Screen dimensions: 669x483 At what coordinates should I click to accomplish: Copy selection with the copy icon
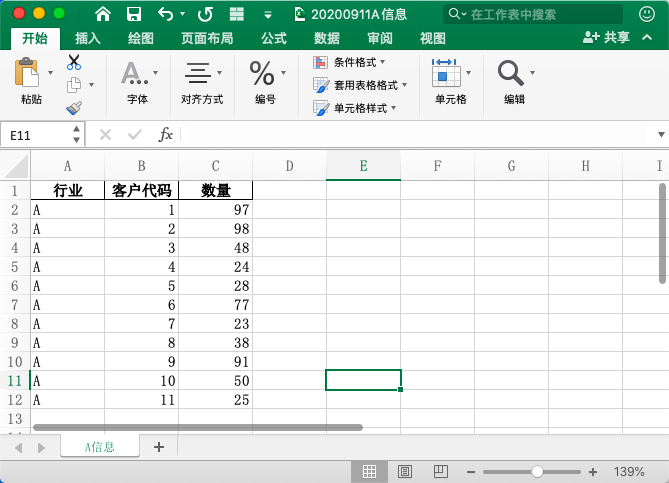point(74,85)
